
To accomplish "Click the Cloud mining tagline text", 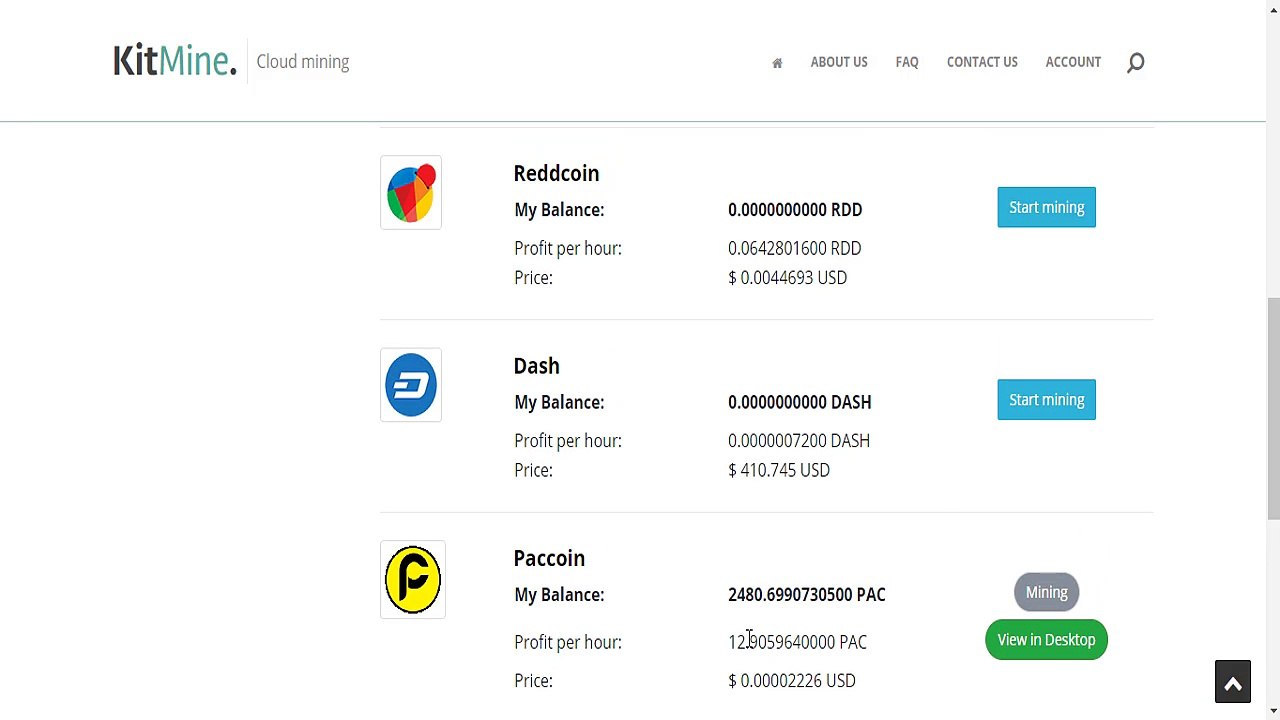I will click(x=303, y=62).
